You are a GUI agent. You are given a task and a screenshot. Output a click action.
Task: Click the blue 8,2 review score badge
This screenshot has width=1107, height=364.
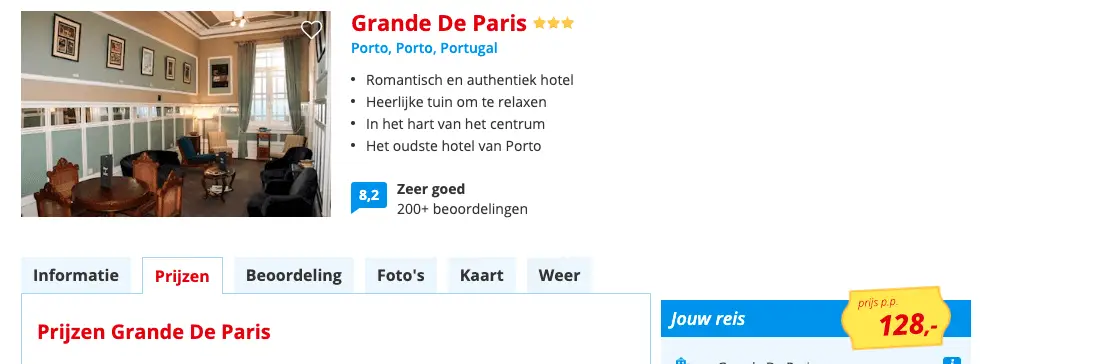point(369,197)
